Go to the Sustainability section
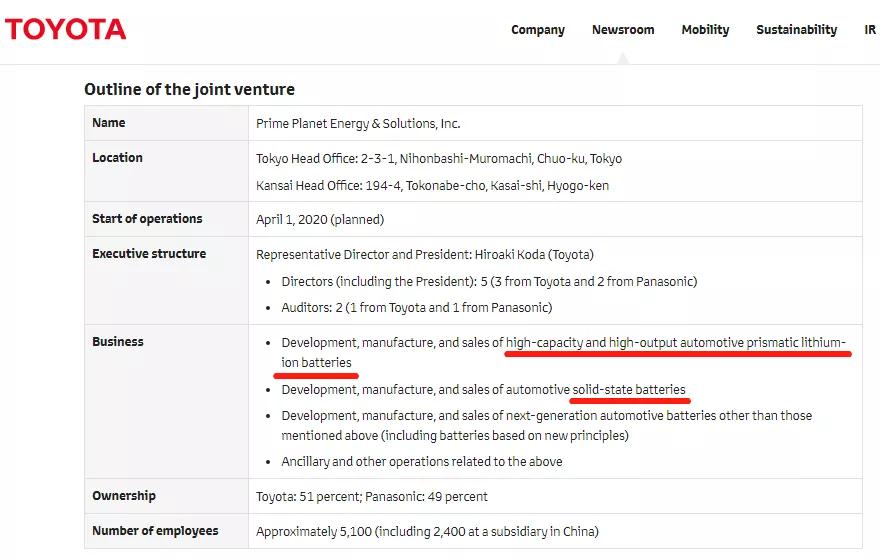Viewport: 880px width, 559px height. [796, 30]
